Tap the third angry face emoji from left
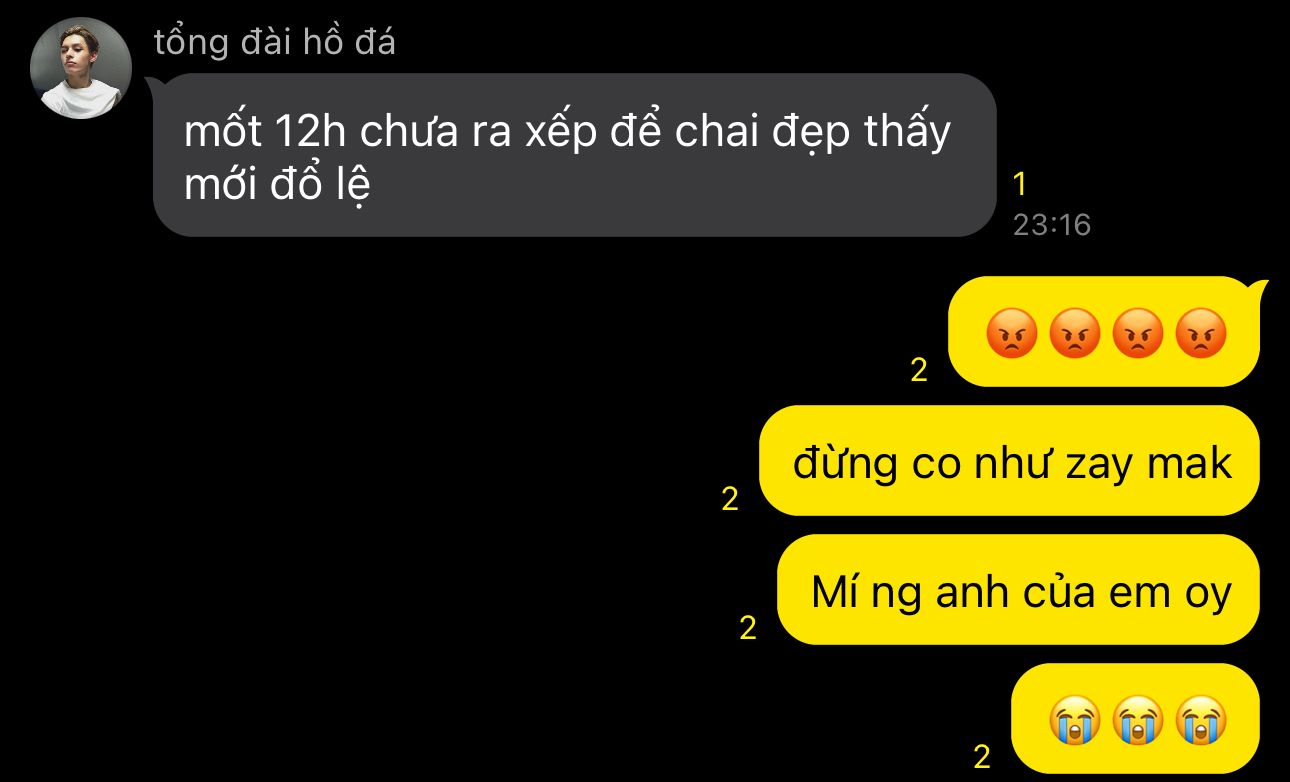 tap(1138, 334)
